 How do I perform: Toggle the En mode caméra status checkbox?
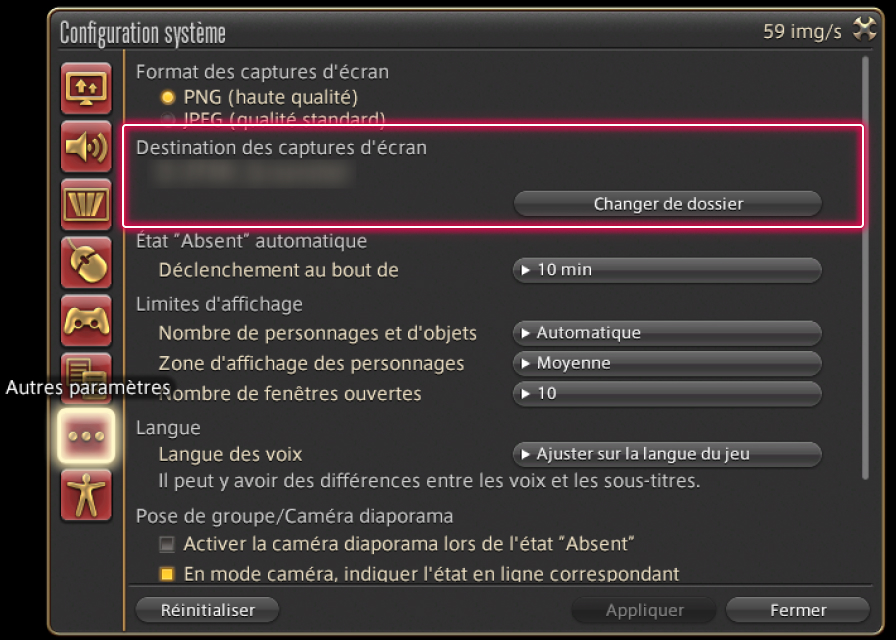pyautogui.click(x=167, y=574)
